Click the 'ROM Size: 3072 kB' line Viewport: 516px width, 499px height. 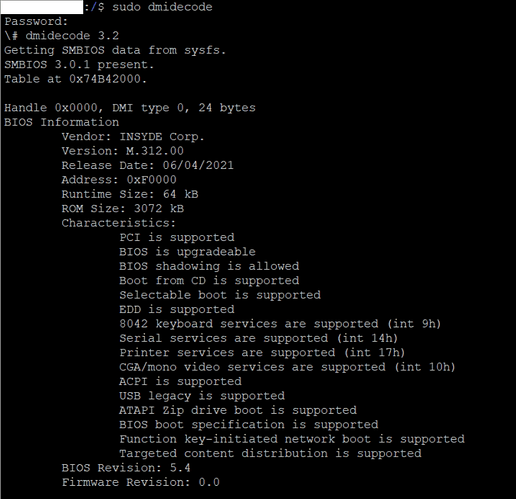(122, 209)
